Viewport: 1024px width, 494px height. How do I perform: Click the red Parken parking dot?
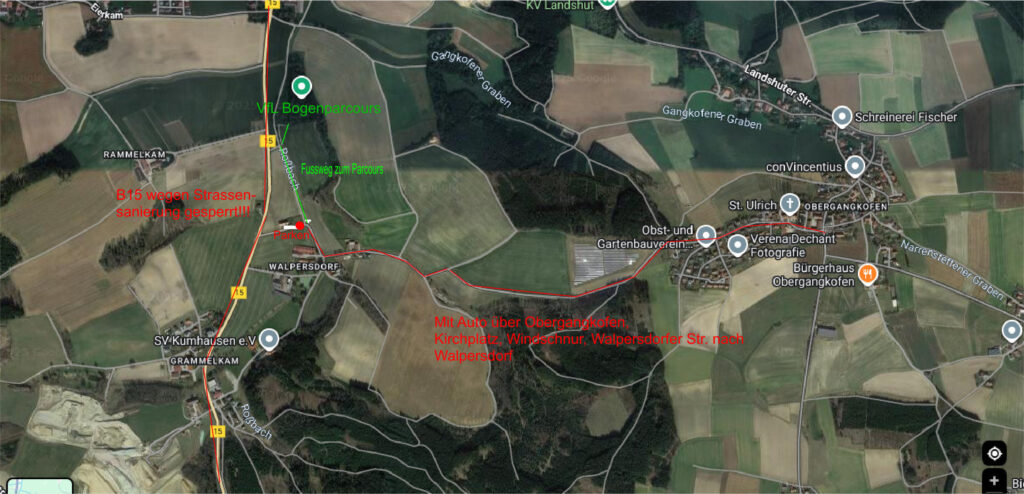[299, 225]
